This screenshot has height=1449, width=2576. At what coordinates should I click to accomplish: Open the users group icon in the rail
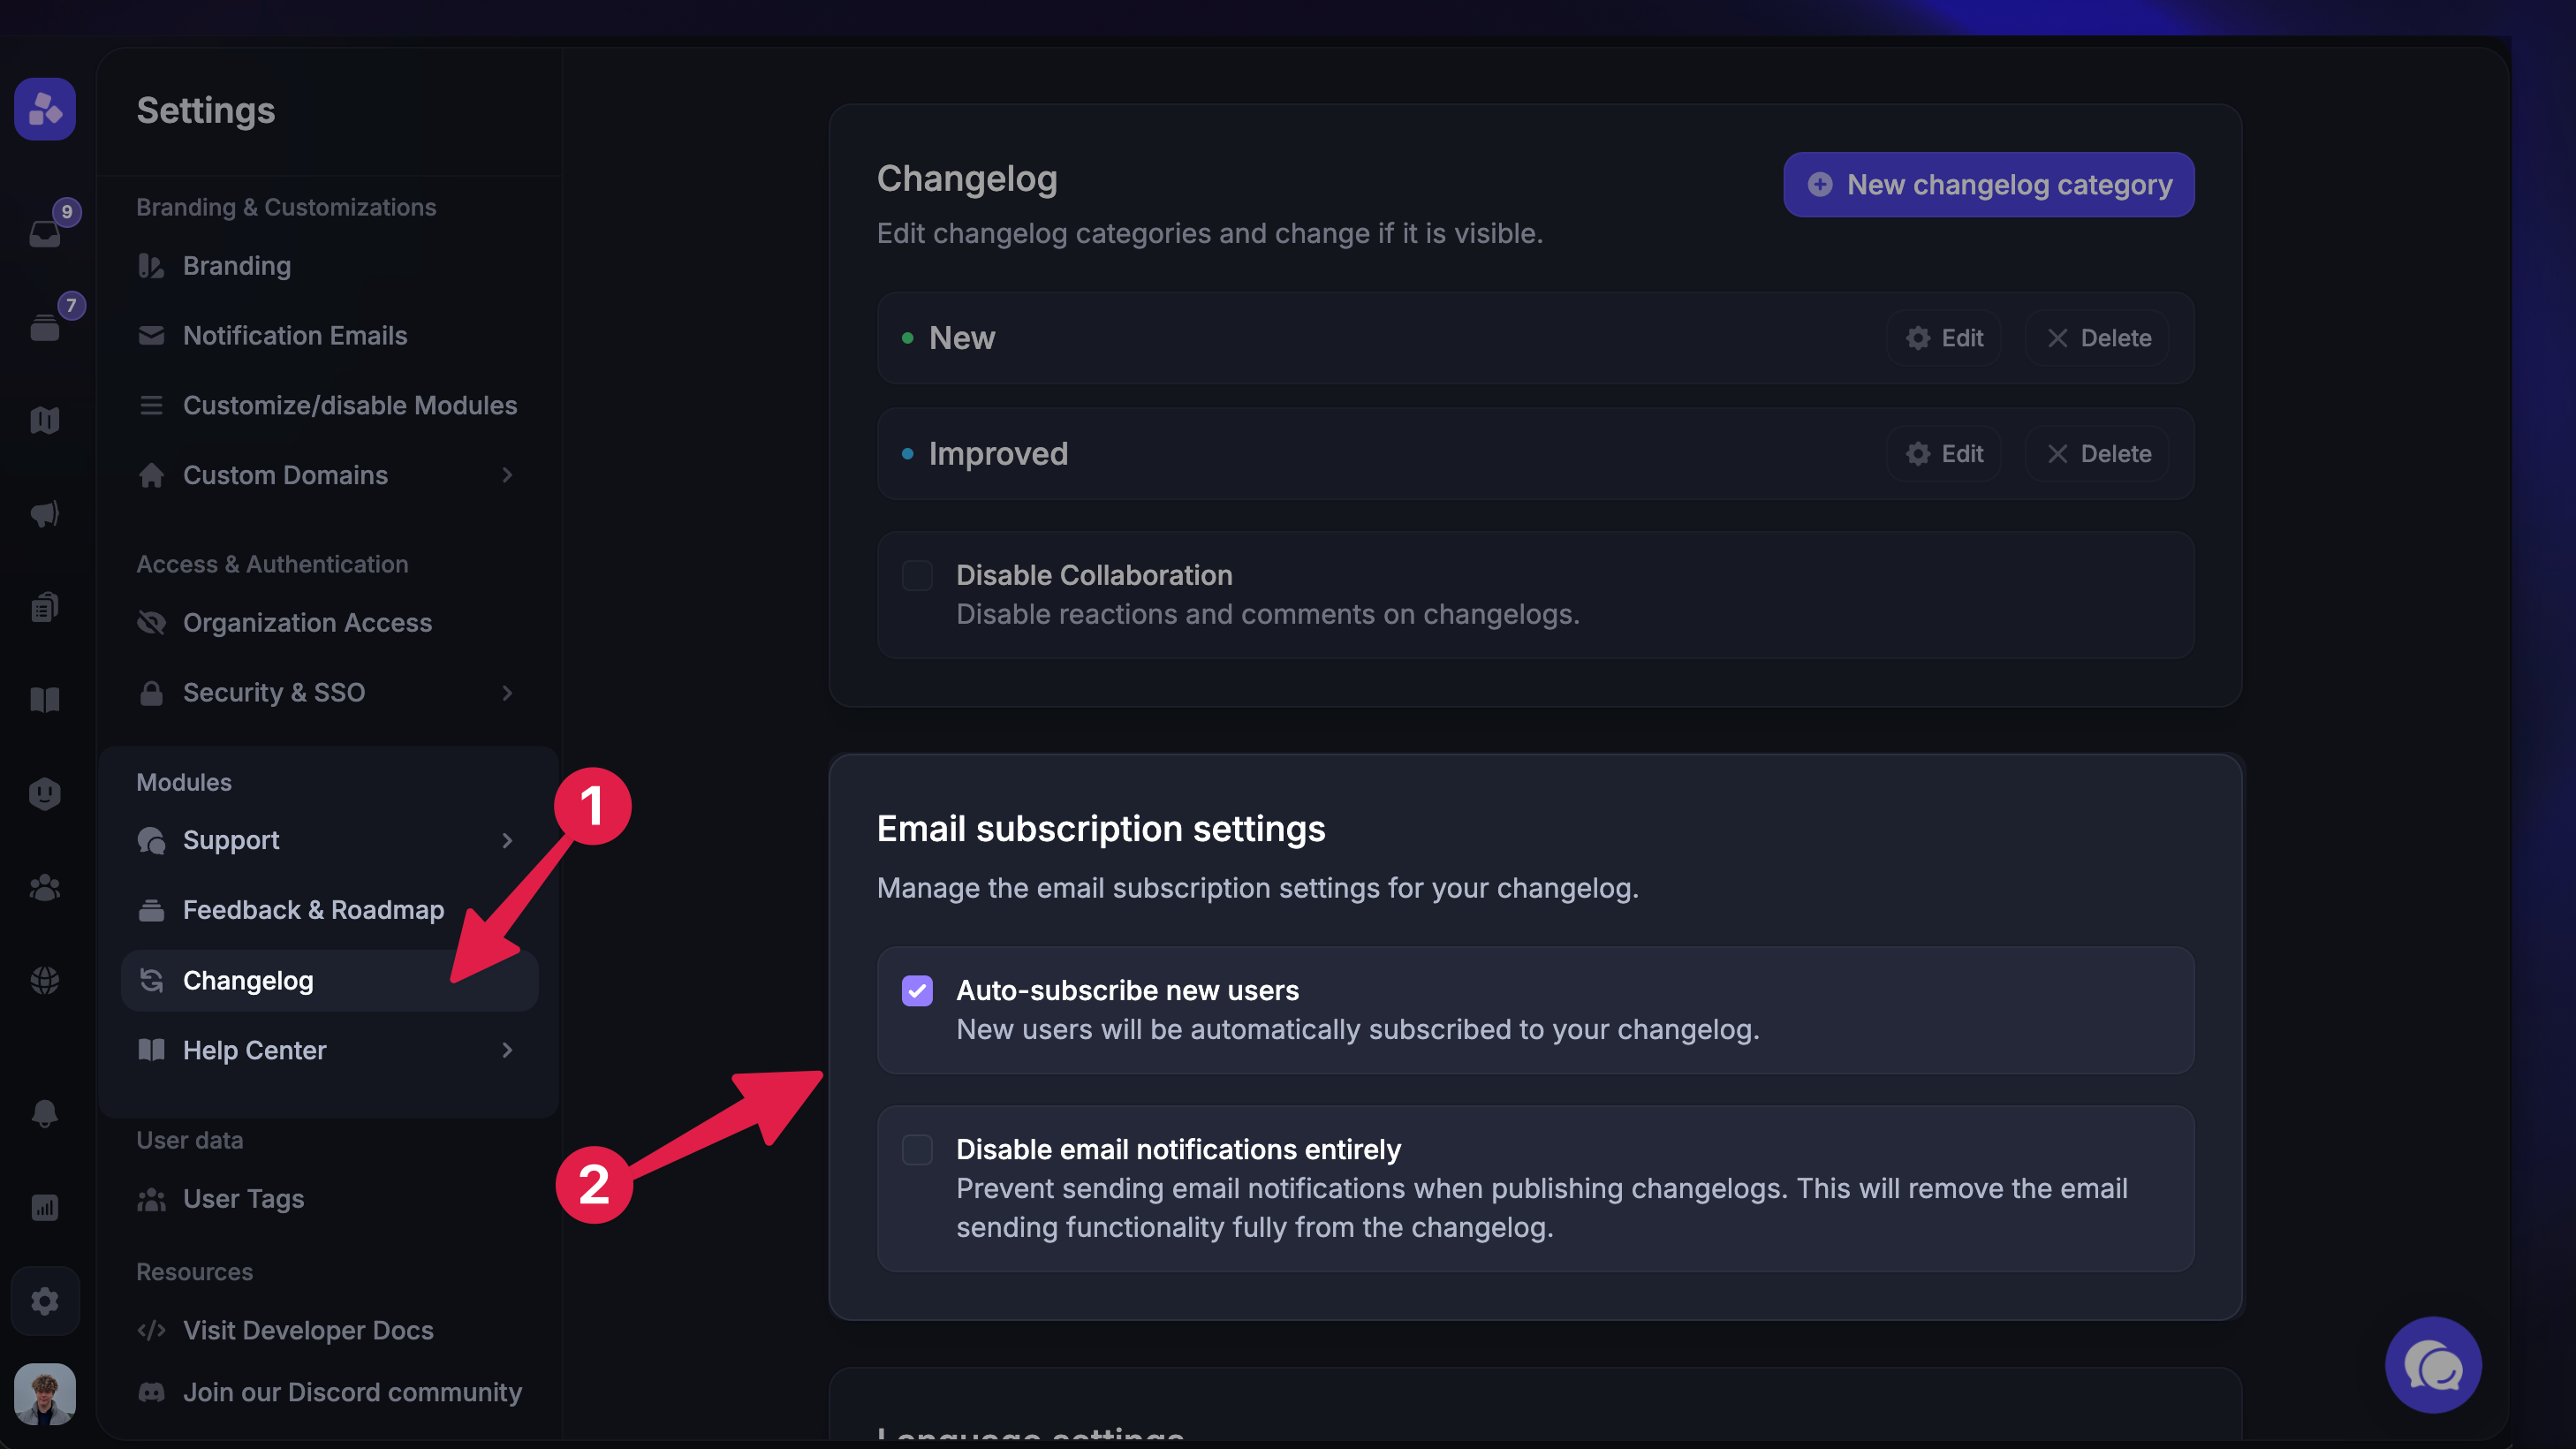click(45, 887)
